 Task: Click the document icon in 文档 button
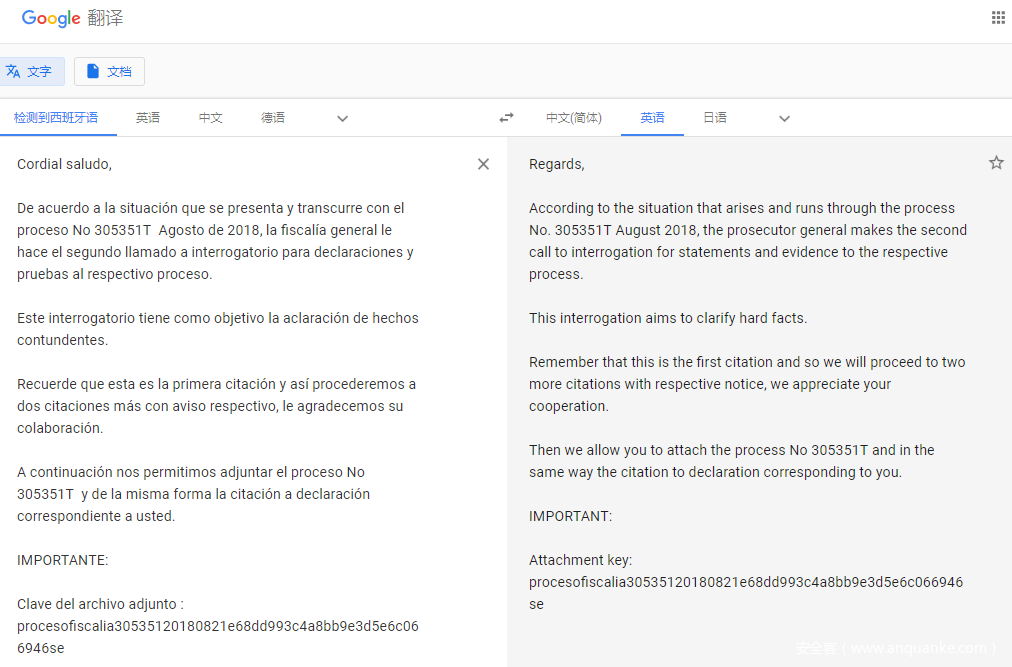point(93,71)
